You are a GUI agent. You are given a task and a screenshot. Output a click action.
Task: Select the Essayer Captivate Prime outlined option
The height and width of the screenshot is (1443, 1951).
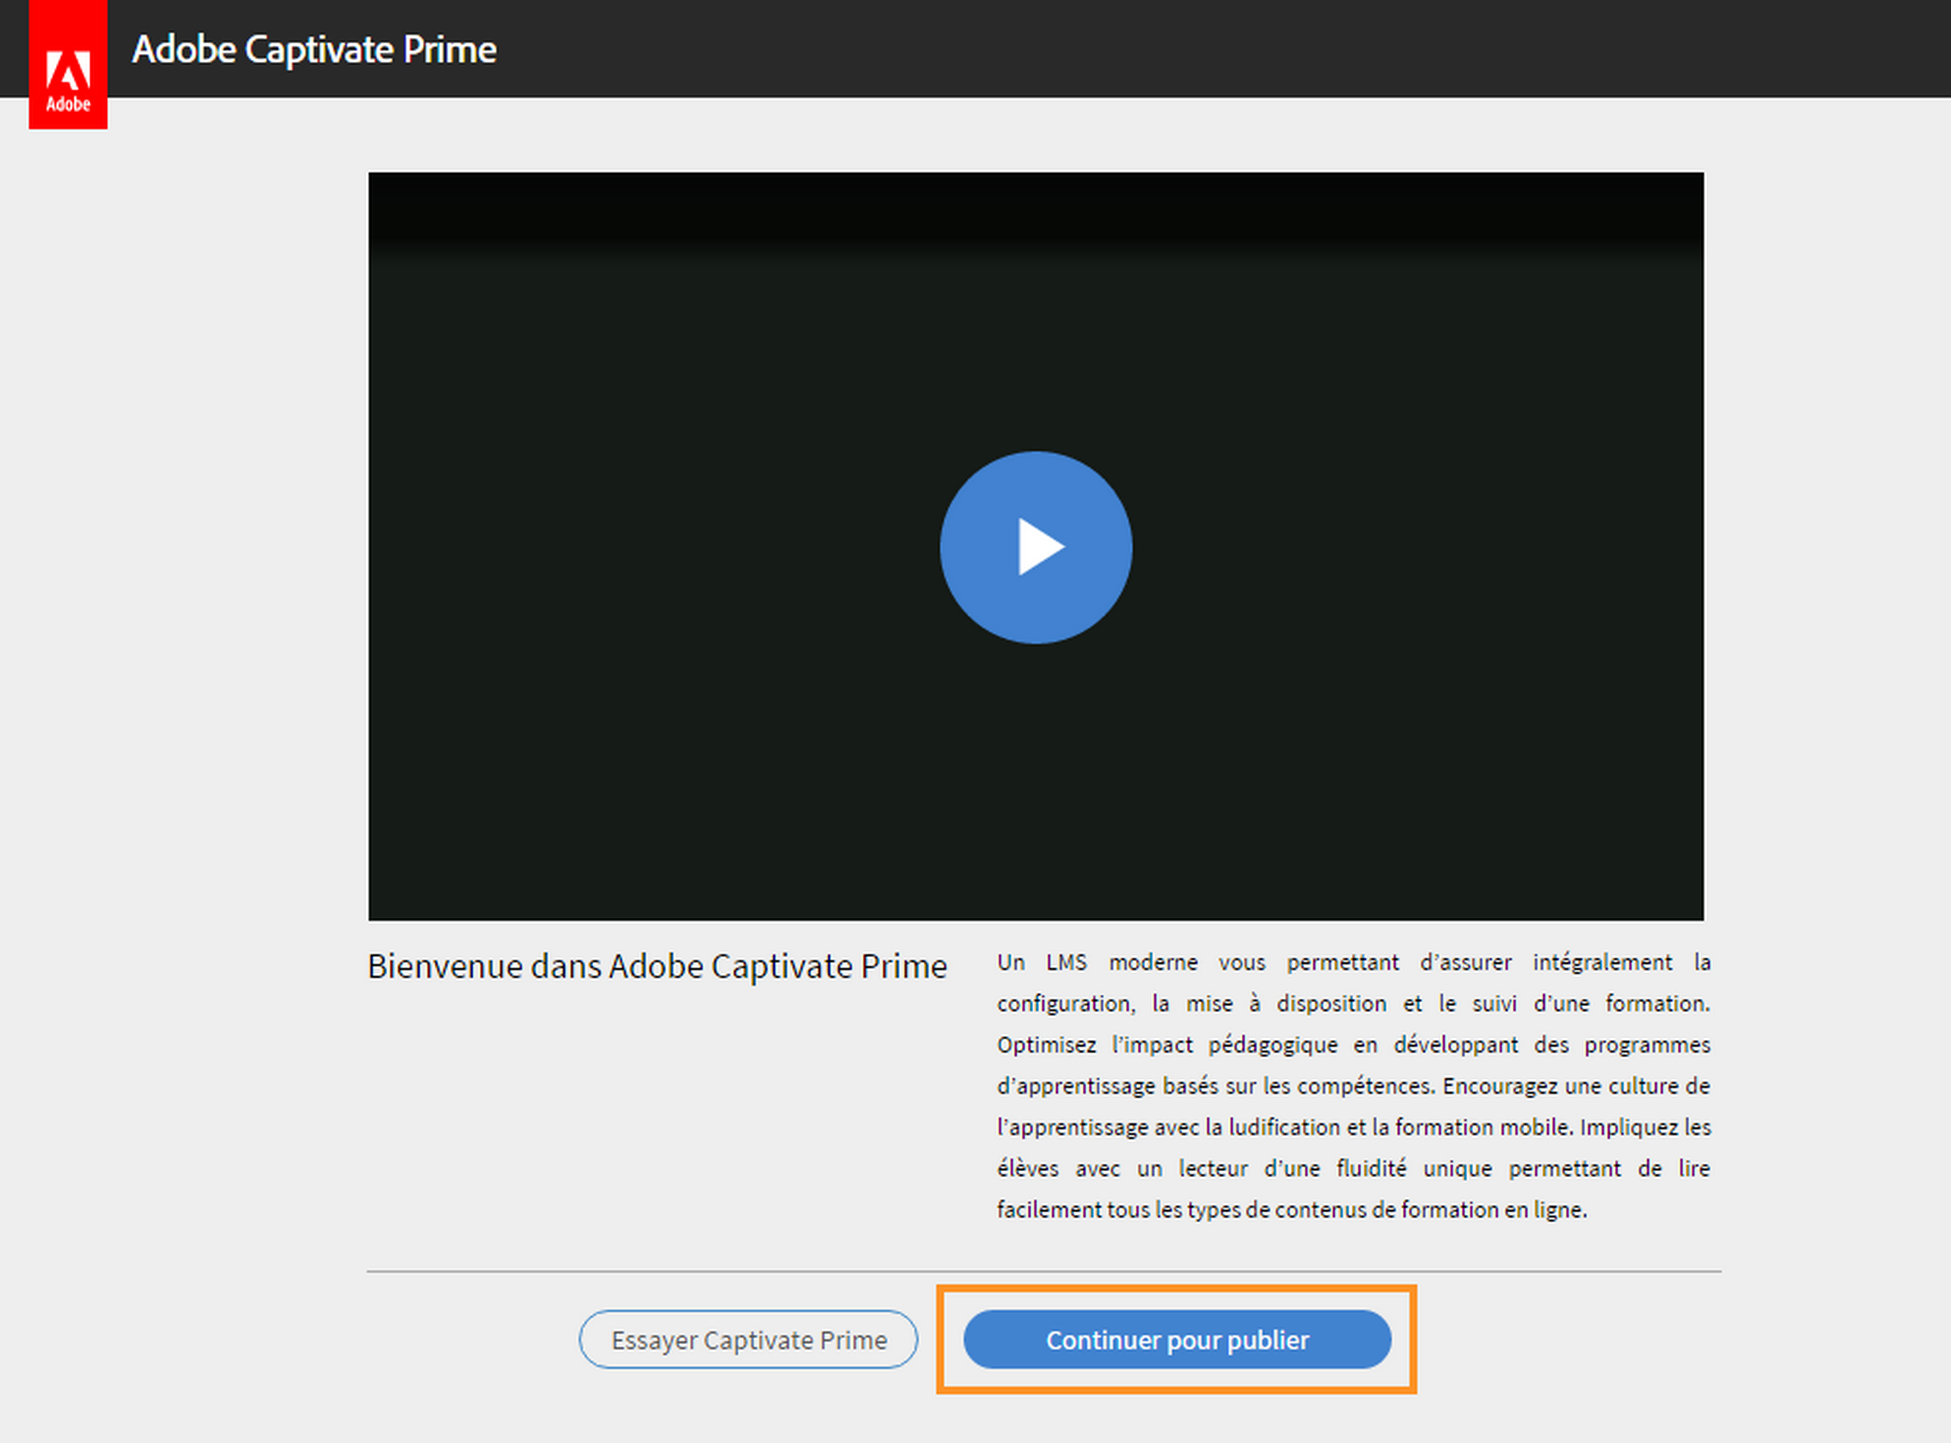point(748,1340)
